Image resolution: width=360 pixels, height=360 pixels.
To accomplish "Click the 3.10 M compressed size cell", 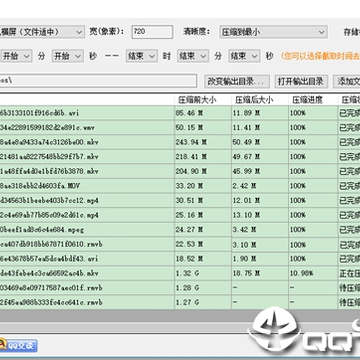I will 260,244.
